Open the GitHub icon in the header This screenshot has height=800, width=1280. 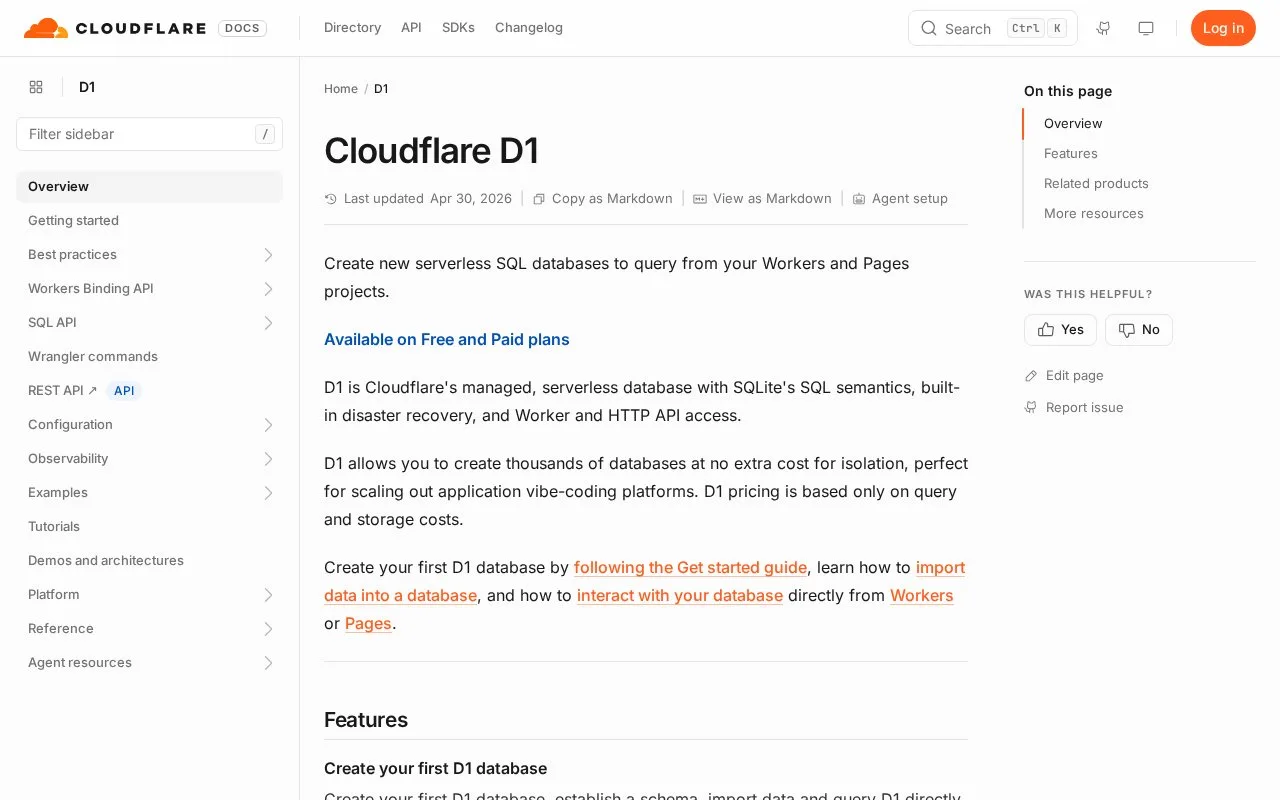click(x=1104, y=28)
